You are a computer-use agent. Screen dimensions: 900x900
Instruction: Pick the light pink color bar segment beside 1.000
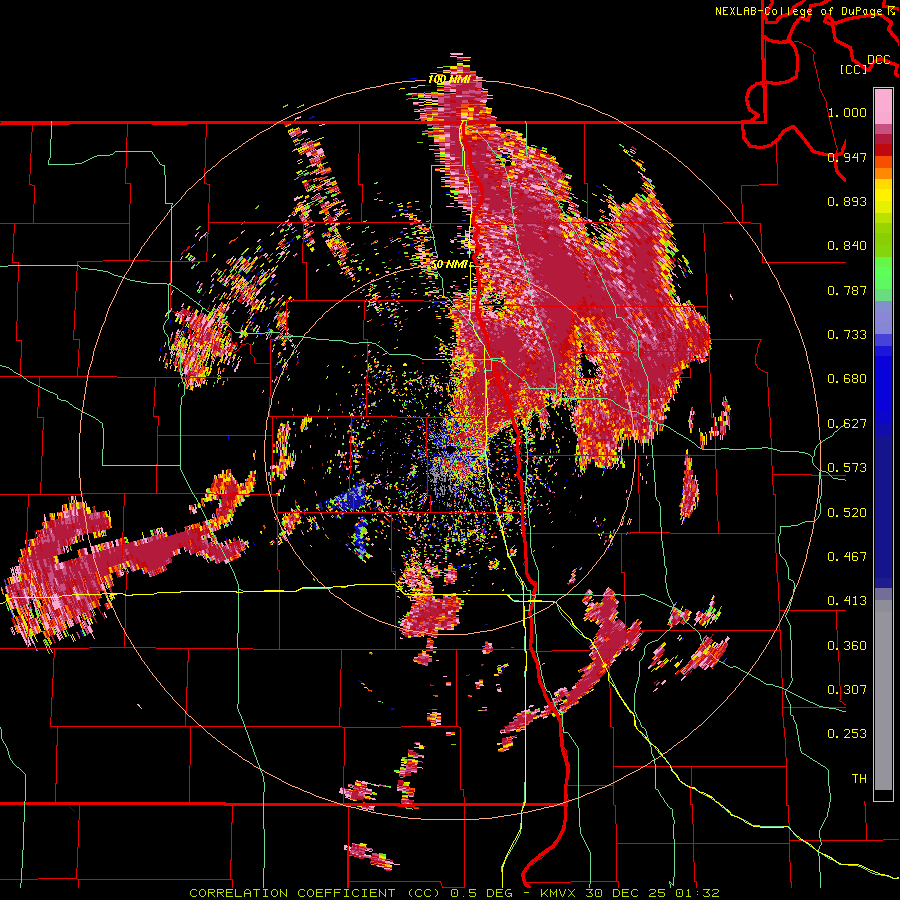(x=883, y=107)
